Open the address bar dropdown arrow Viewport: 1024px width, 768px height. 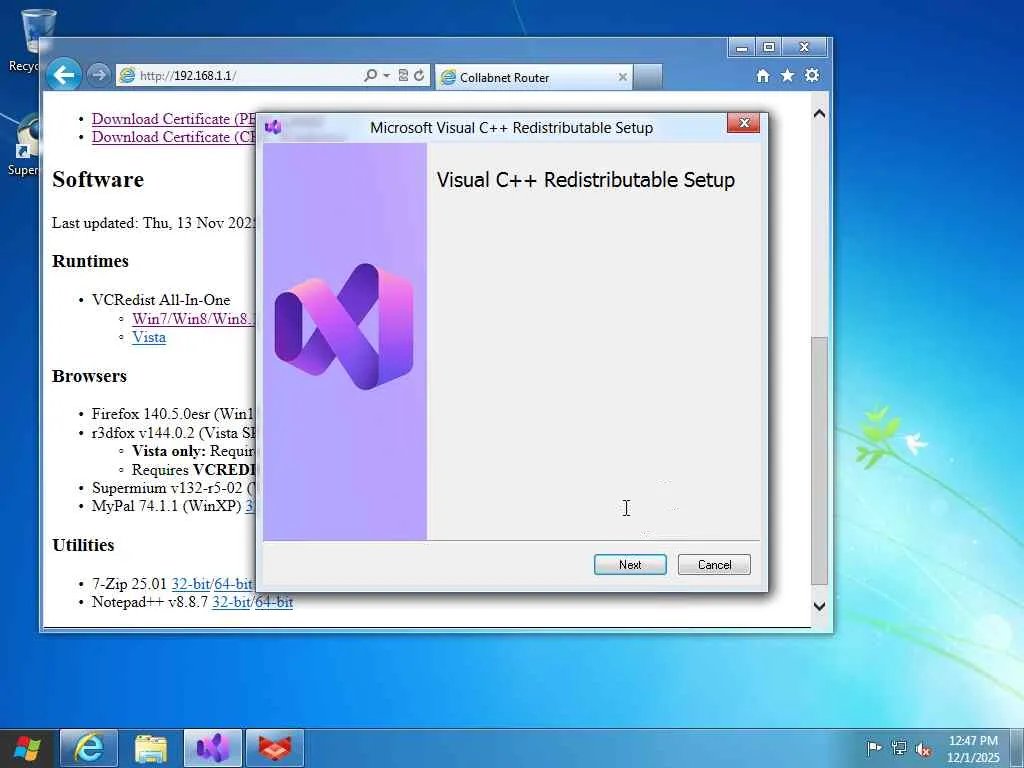(x=387, y=76)
